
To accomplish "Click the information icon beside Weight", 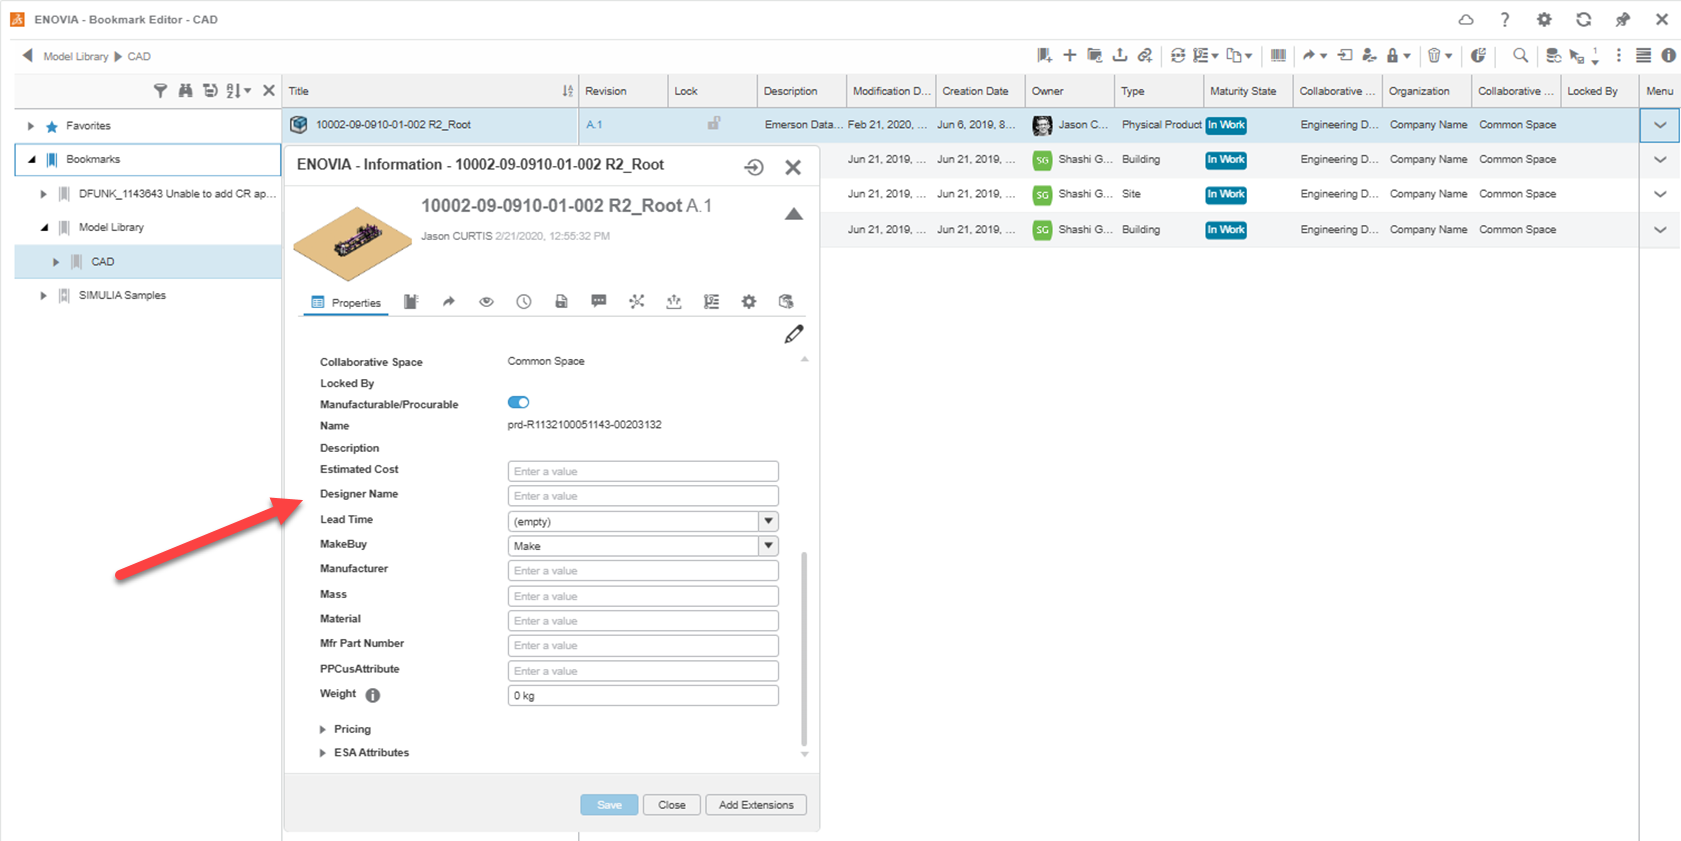I will pyautogui.click(x=372, y=695).
